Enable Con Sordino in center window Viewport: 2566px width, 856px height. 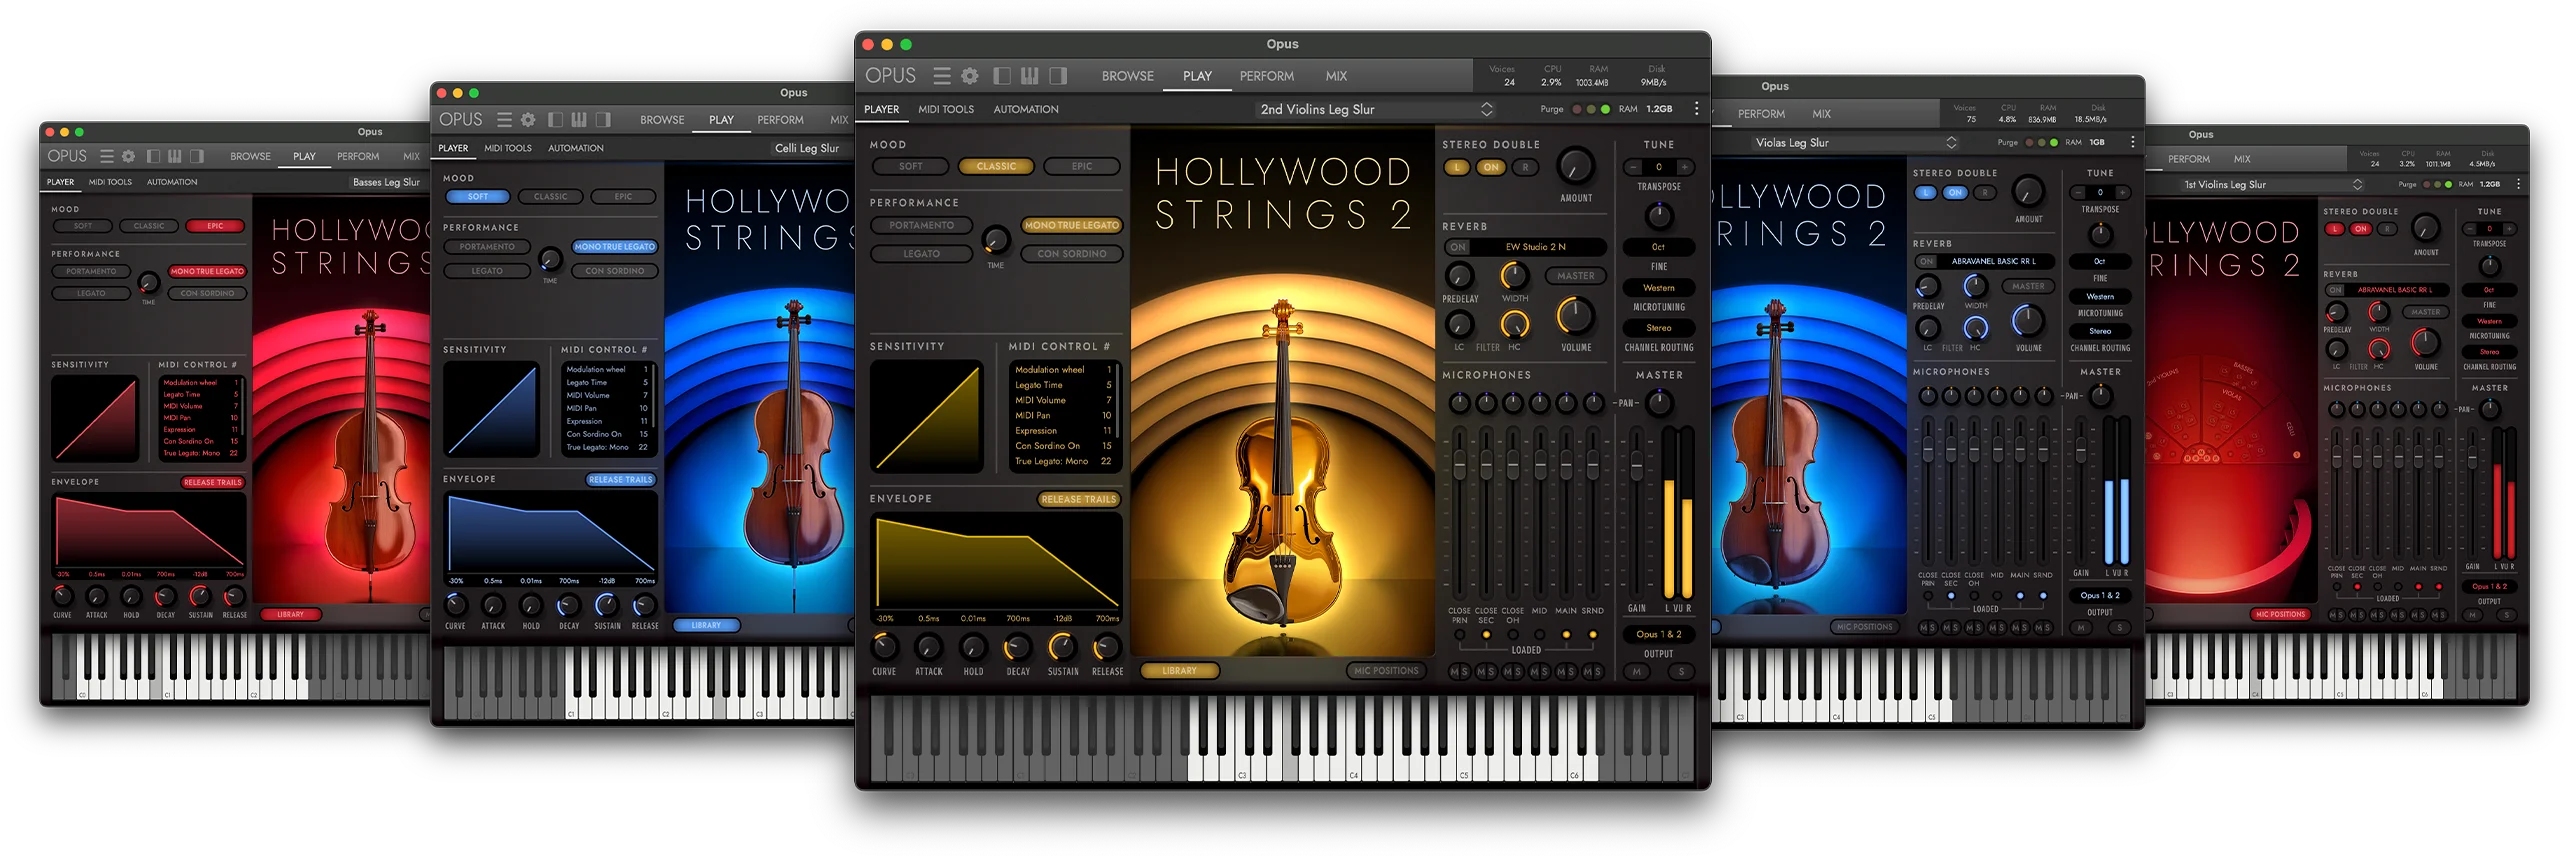[1071, 254]
